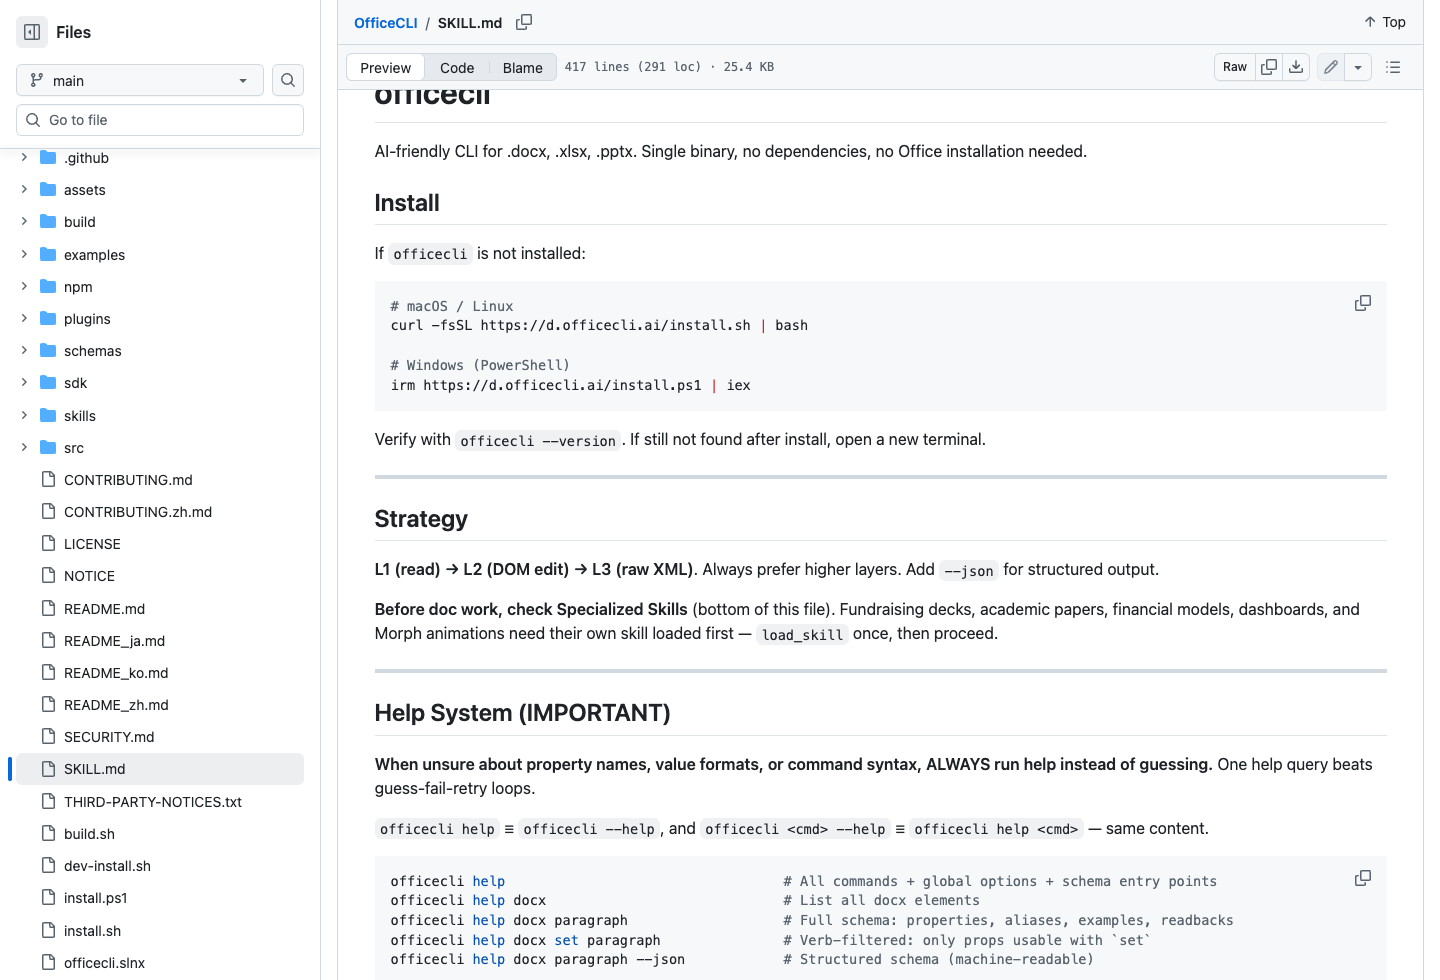Viewport: 1440px width, 980px height.
Task: Click the load_skill inline code
Action: click(x=802, y=635)
